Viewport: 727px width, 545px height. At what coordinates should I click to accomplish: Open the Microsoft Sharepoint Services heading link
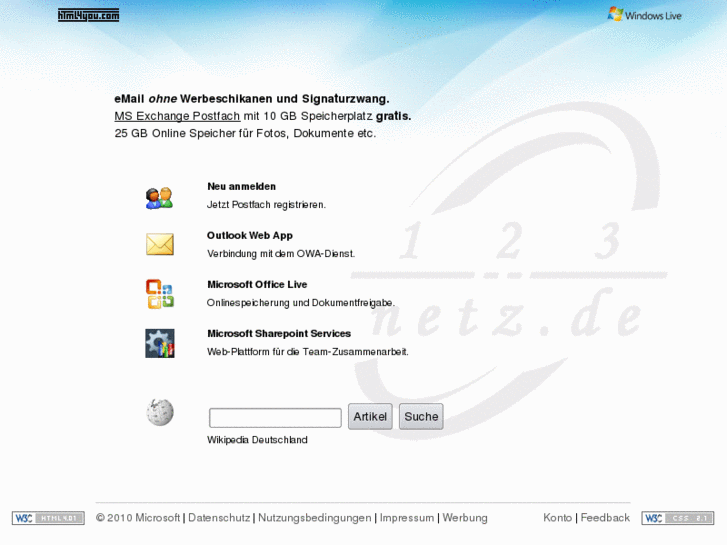pos(279,333)
